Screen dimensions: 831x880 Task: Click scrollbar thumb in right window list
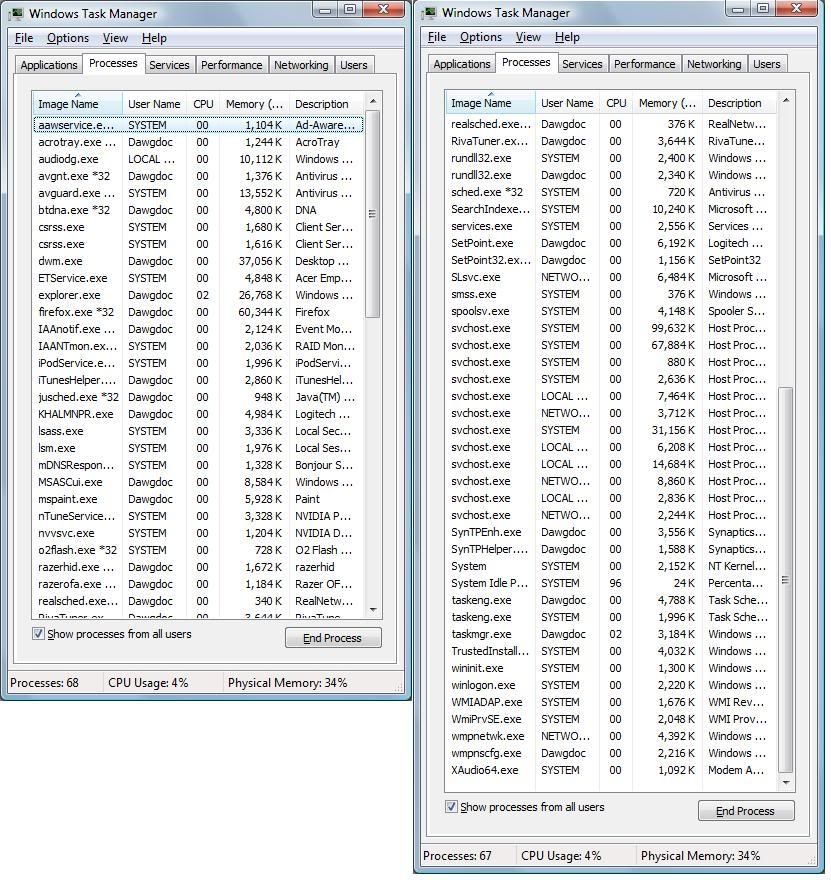click(786, 580)
